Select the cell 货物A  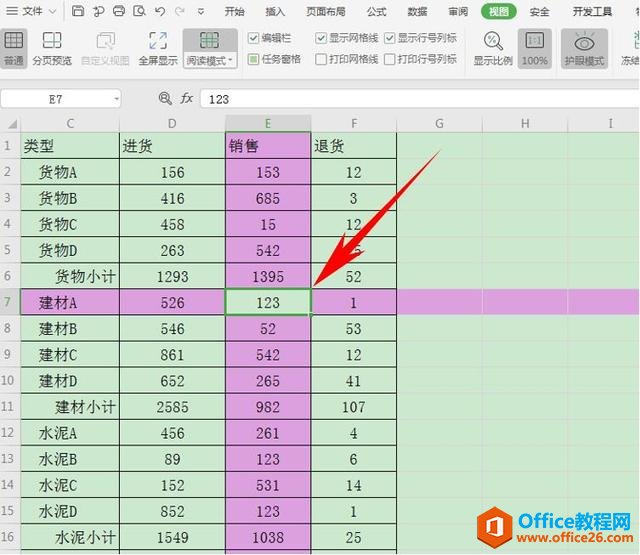(70, 172)
